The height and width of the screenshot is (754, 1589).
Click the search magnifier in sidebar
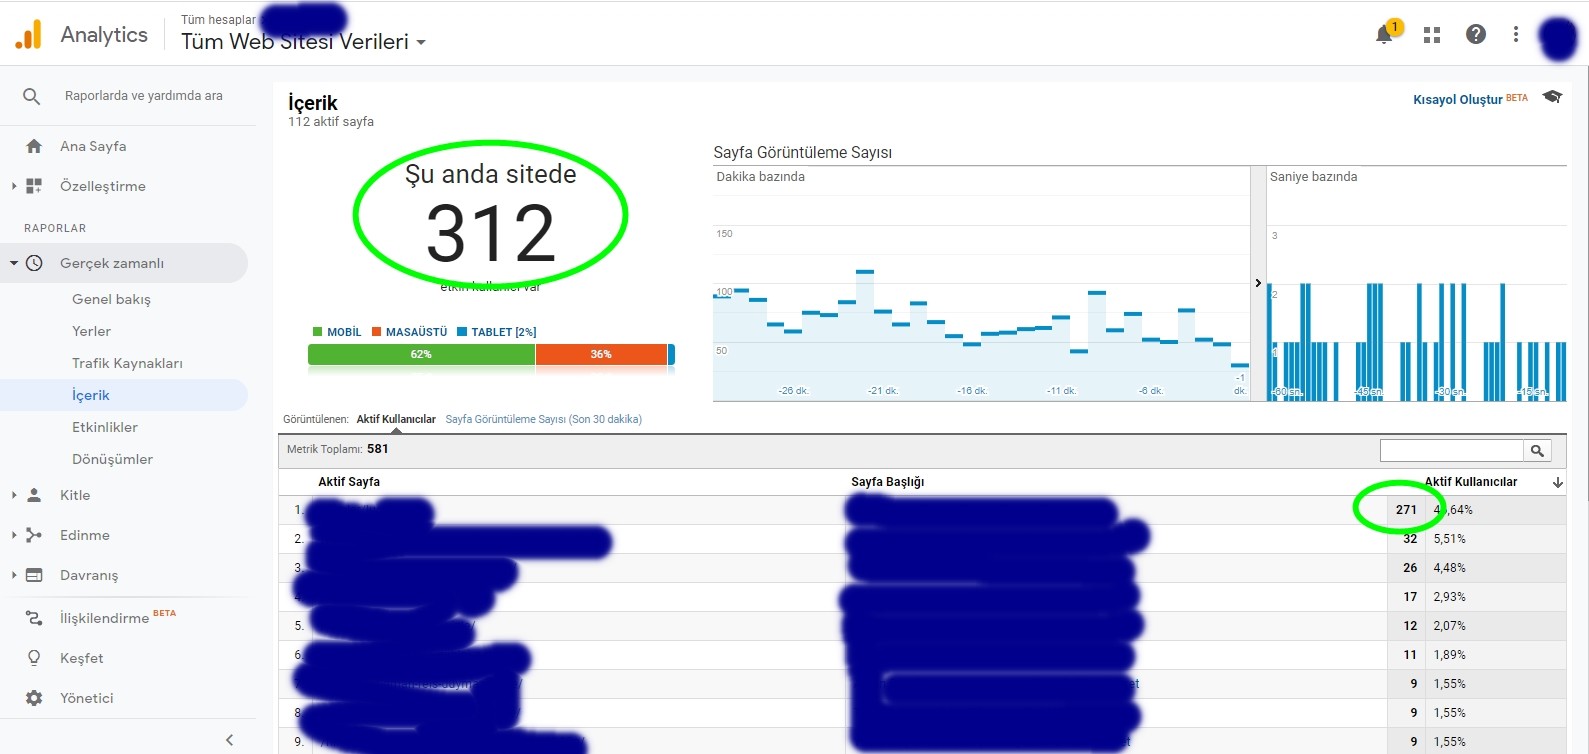(x=32, y=96)
